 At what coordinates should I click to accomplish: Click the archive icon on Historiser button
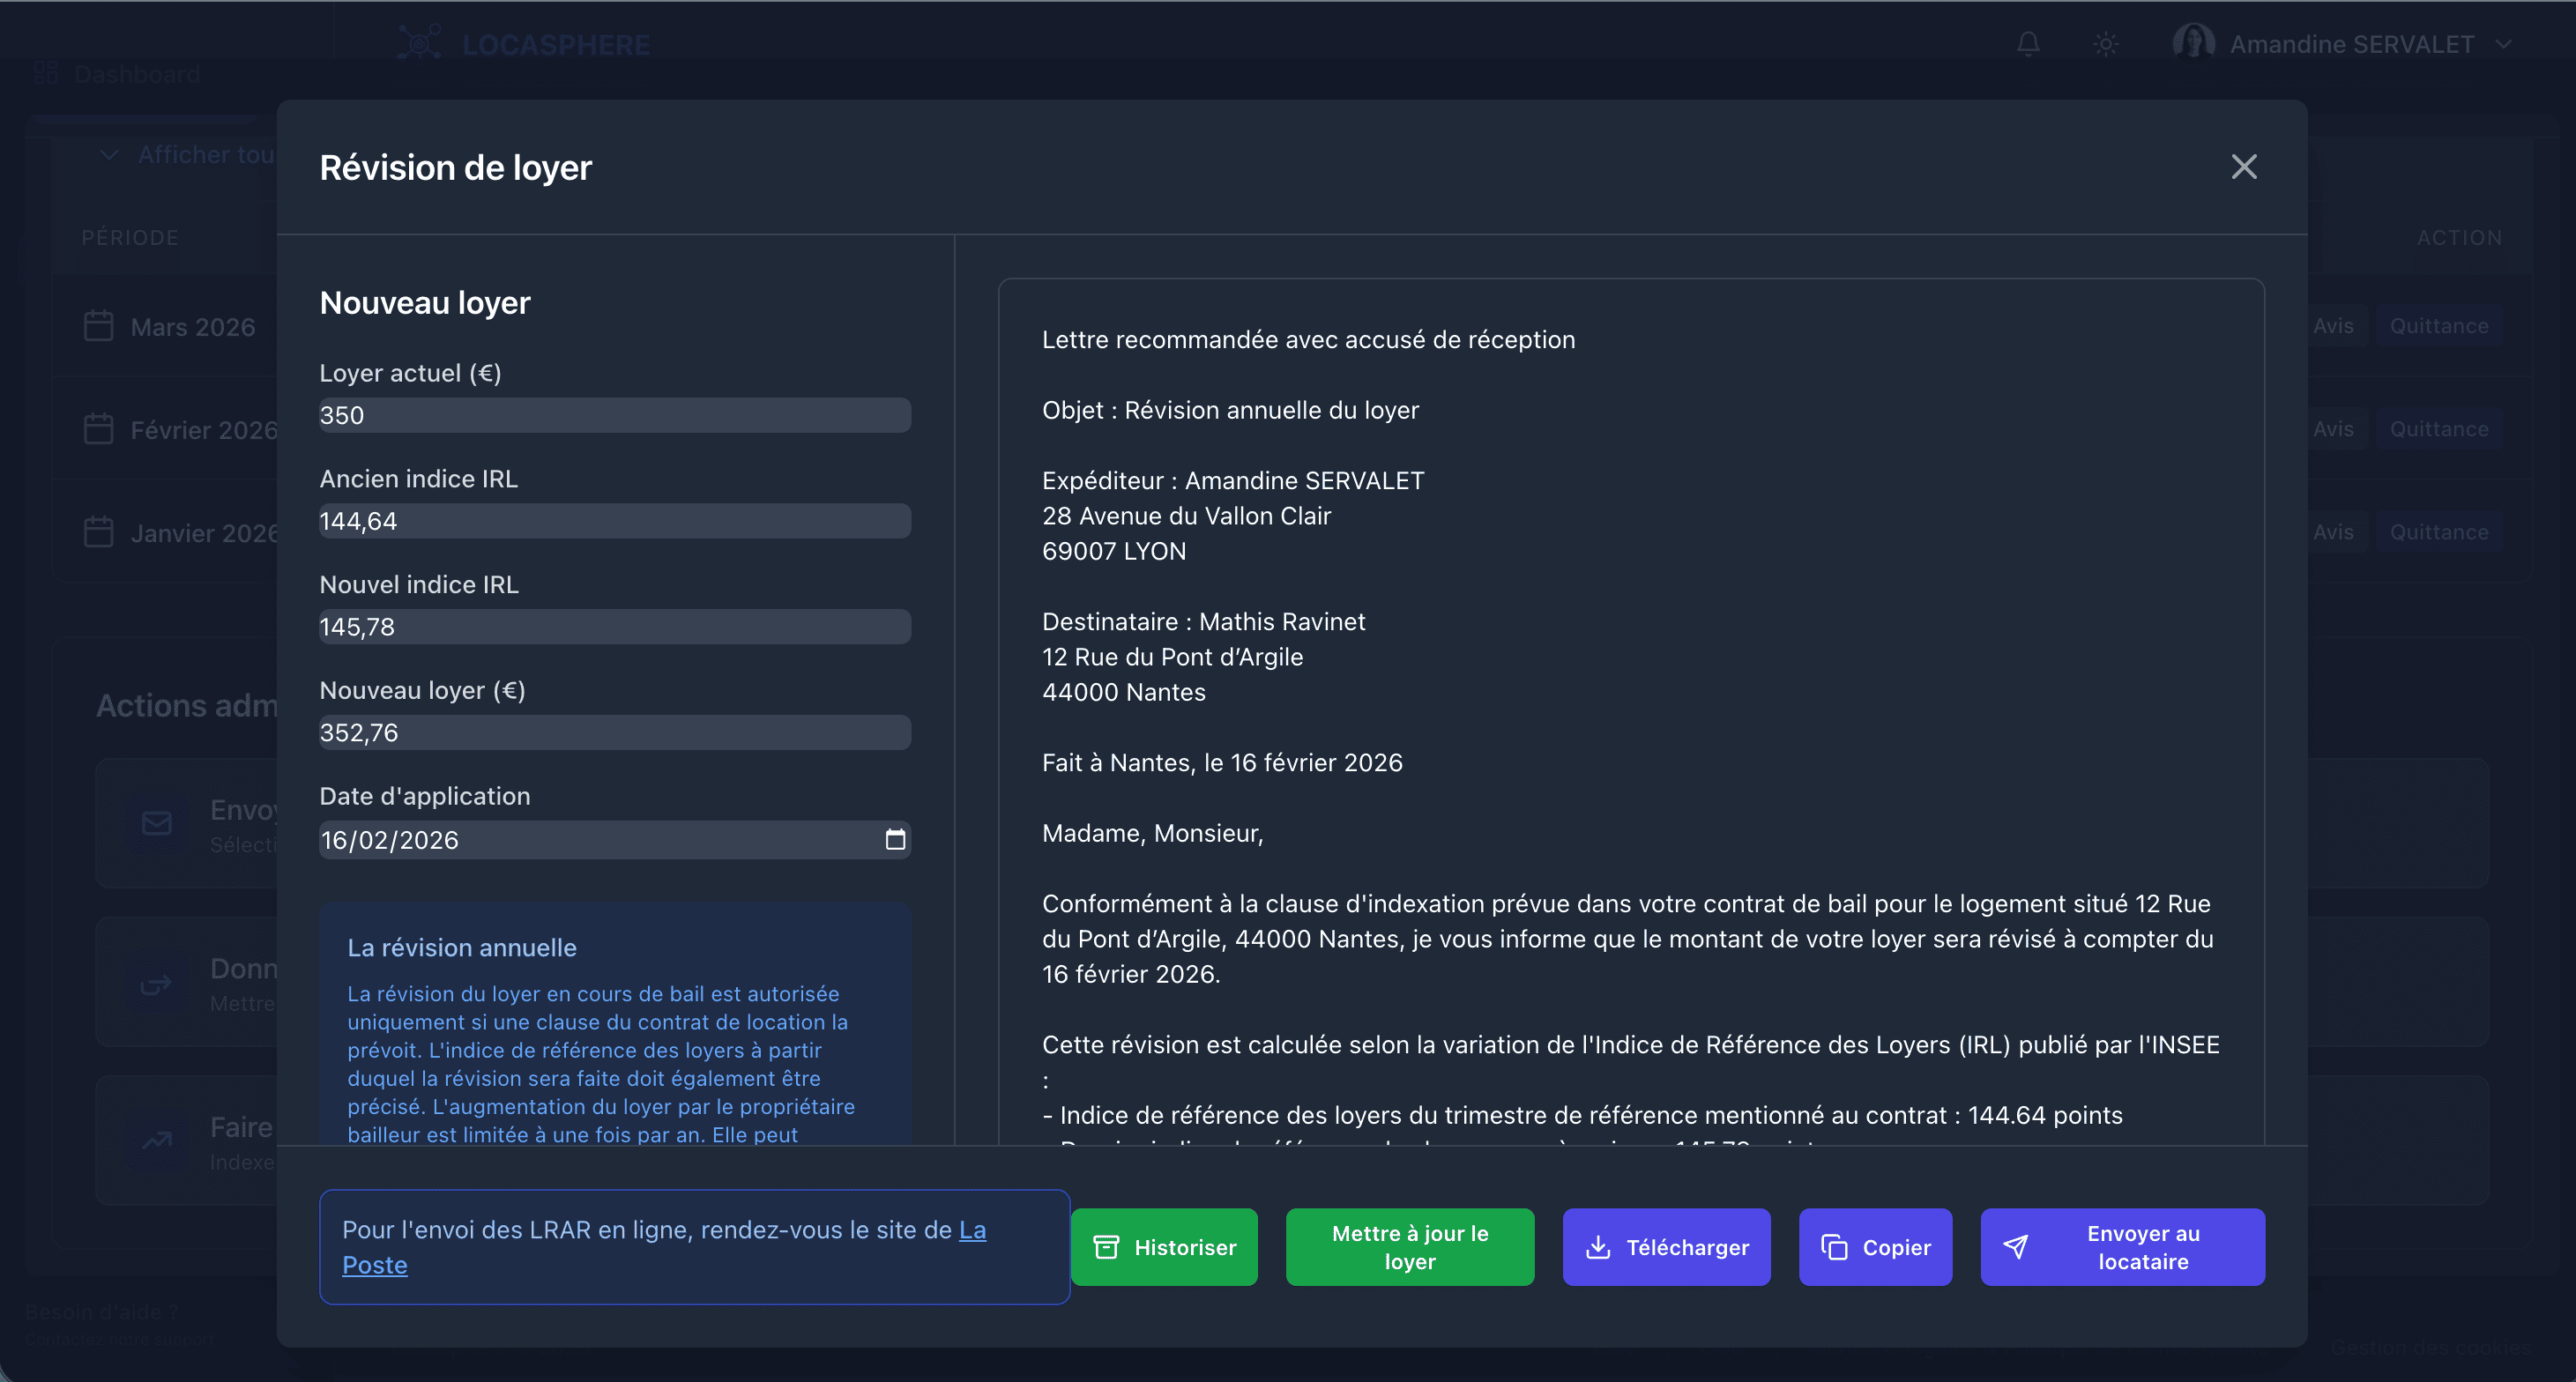pyautogui.click(x=1106, y=1247)
